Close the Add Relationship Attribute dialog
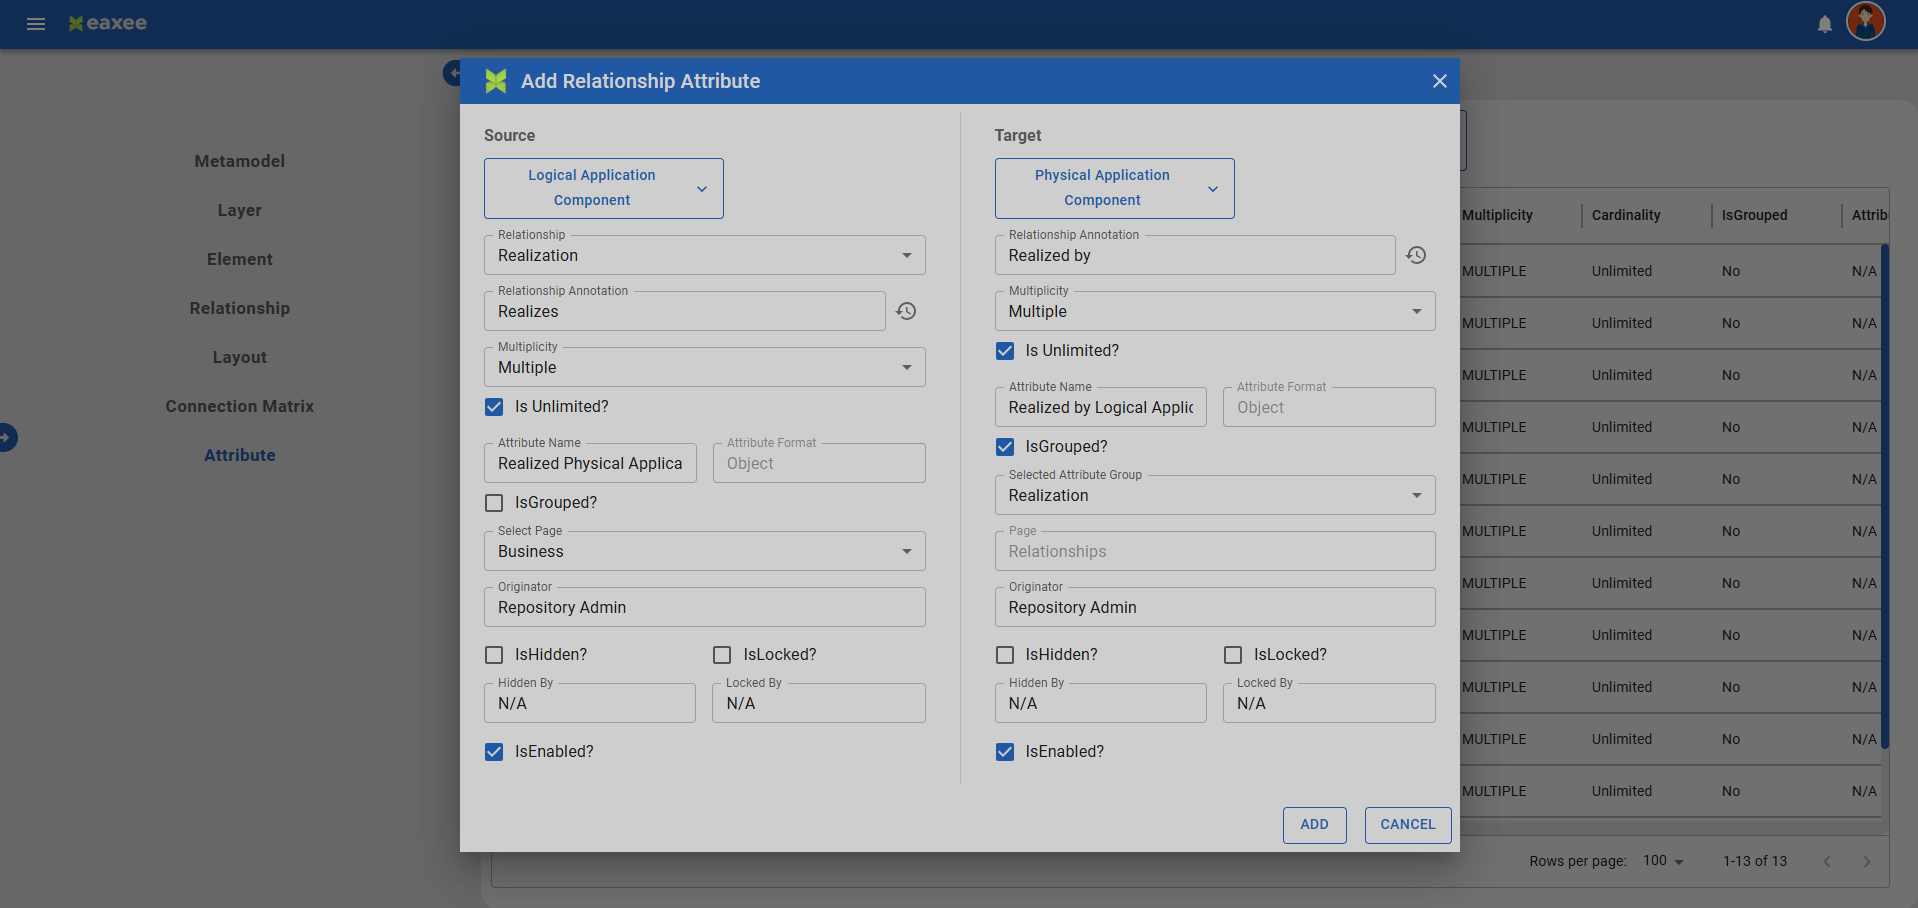 [1440, 81]
